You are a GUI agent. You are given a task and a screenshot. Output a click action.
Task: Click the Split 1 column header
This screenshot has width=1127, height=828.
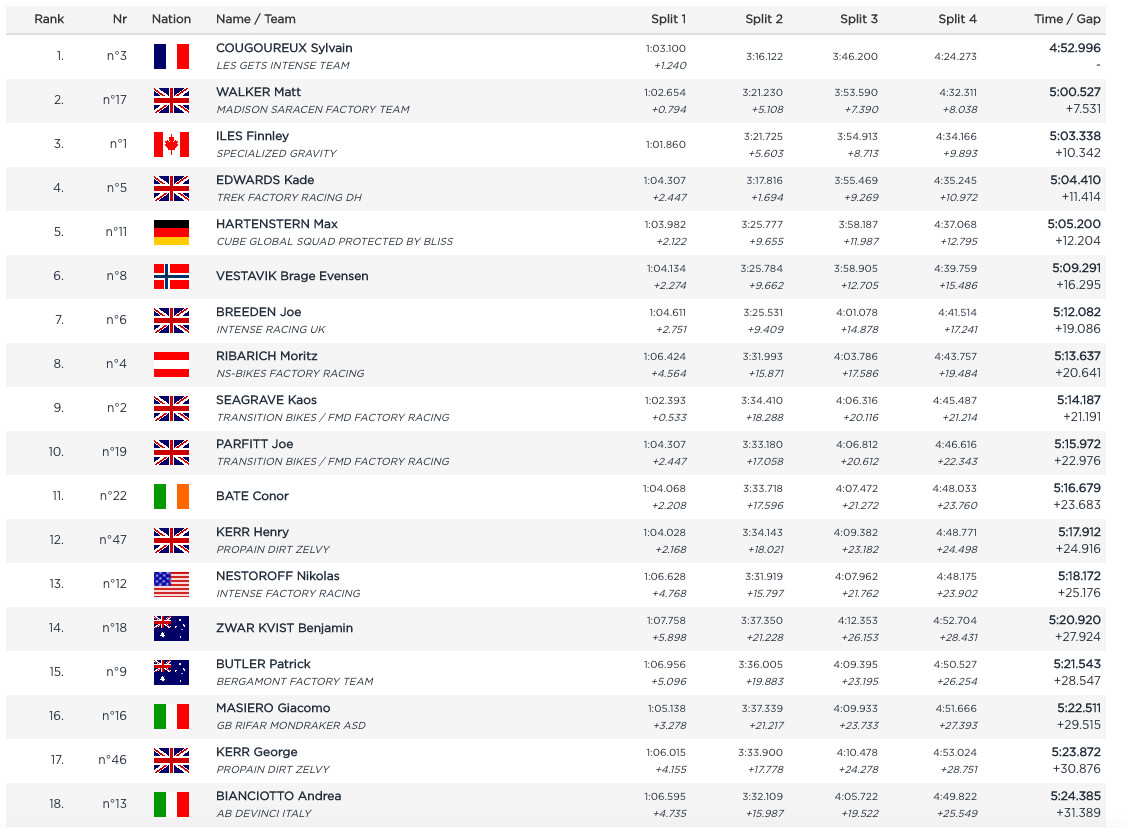pyautogui.click(x=668, y=19)
